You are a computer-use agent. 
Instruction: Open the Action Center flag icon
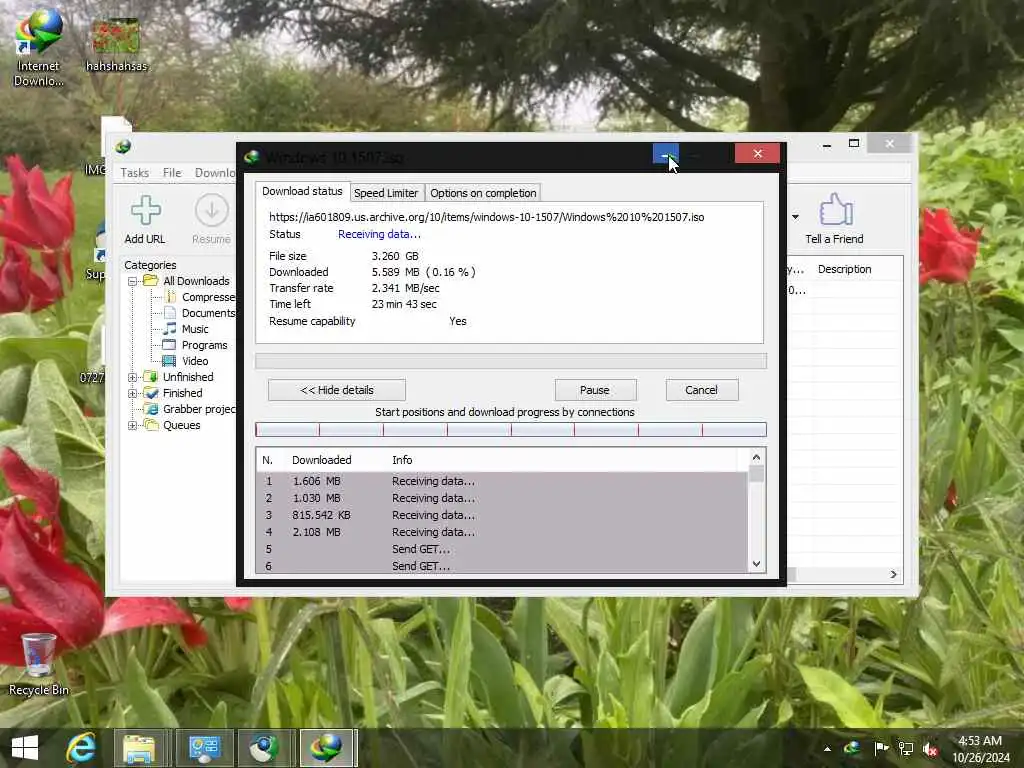881,748
